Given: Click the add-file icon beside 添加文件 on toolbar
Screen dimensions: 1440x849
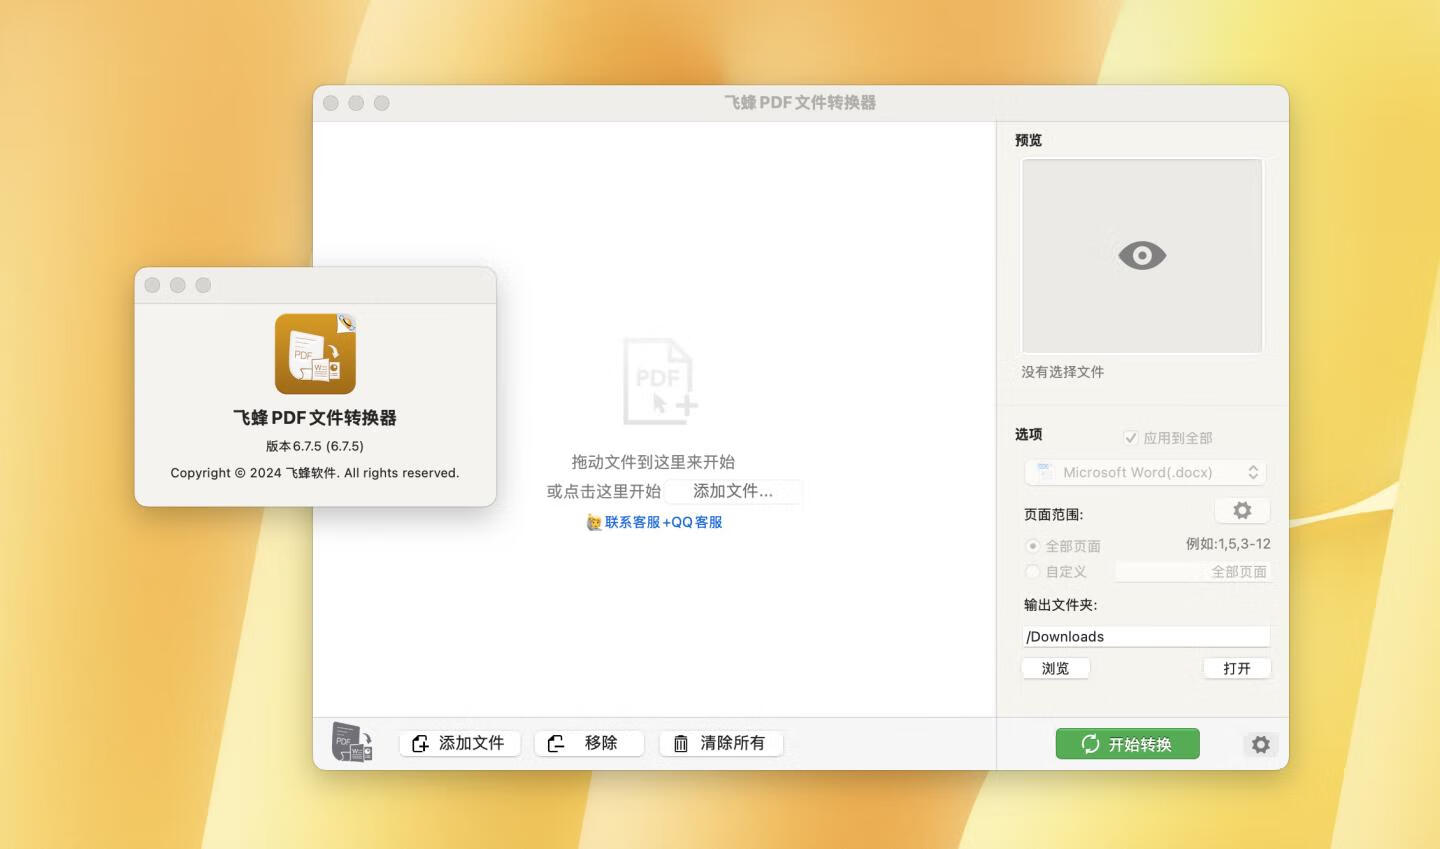Looking at the screenshot, I should 420,743.
